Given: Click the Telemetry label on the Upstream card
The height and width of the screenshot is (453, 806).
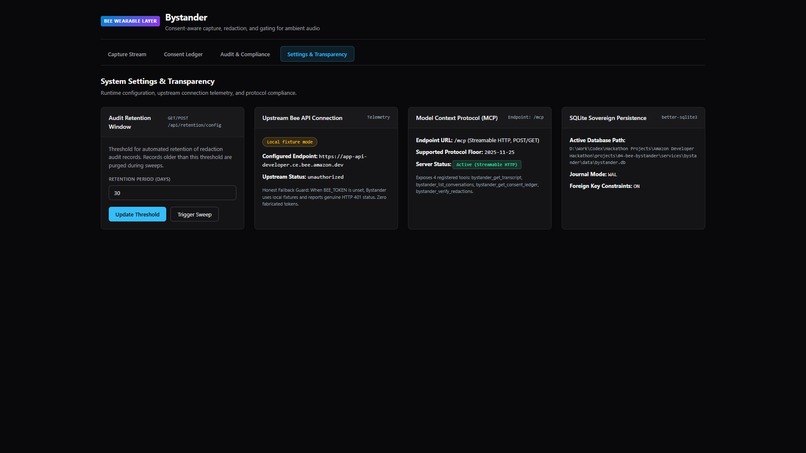Looking at the screenshot, I should tap(378, 117).
